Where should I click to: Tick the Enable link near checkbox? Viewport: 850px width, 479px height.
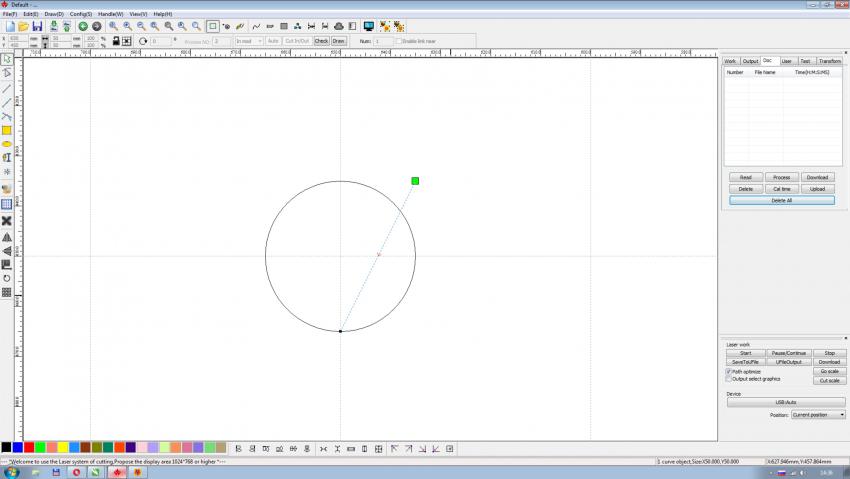[397, 41]
